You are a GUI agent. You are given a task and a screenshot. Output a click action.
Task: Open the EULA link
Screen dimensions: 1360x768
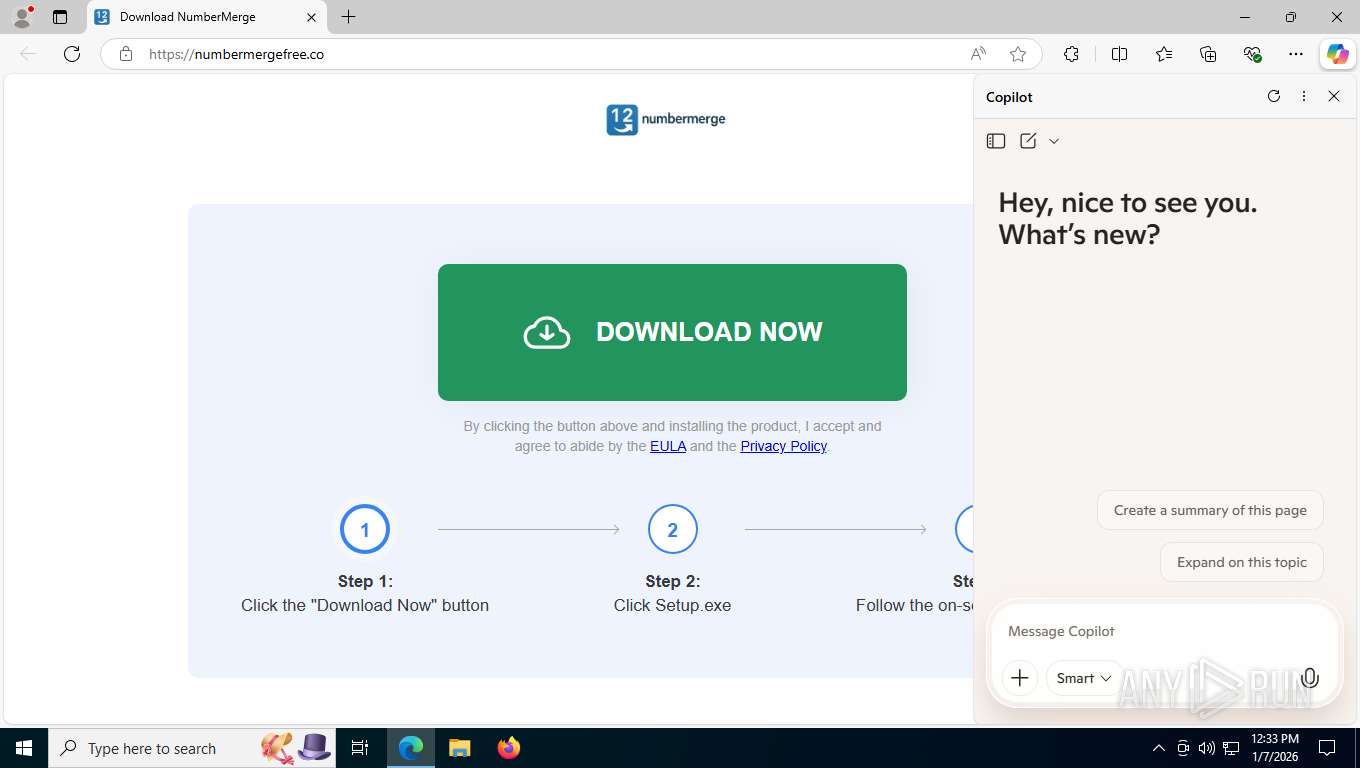pyautogui.click(x=668, y=446)
